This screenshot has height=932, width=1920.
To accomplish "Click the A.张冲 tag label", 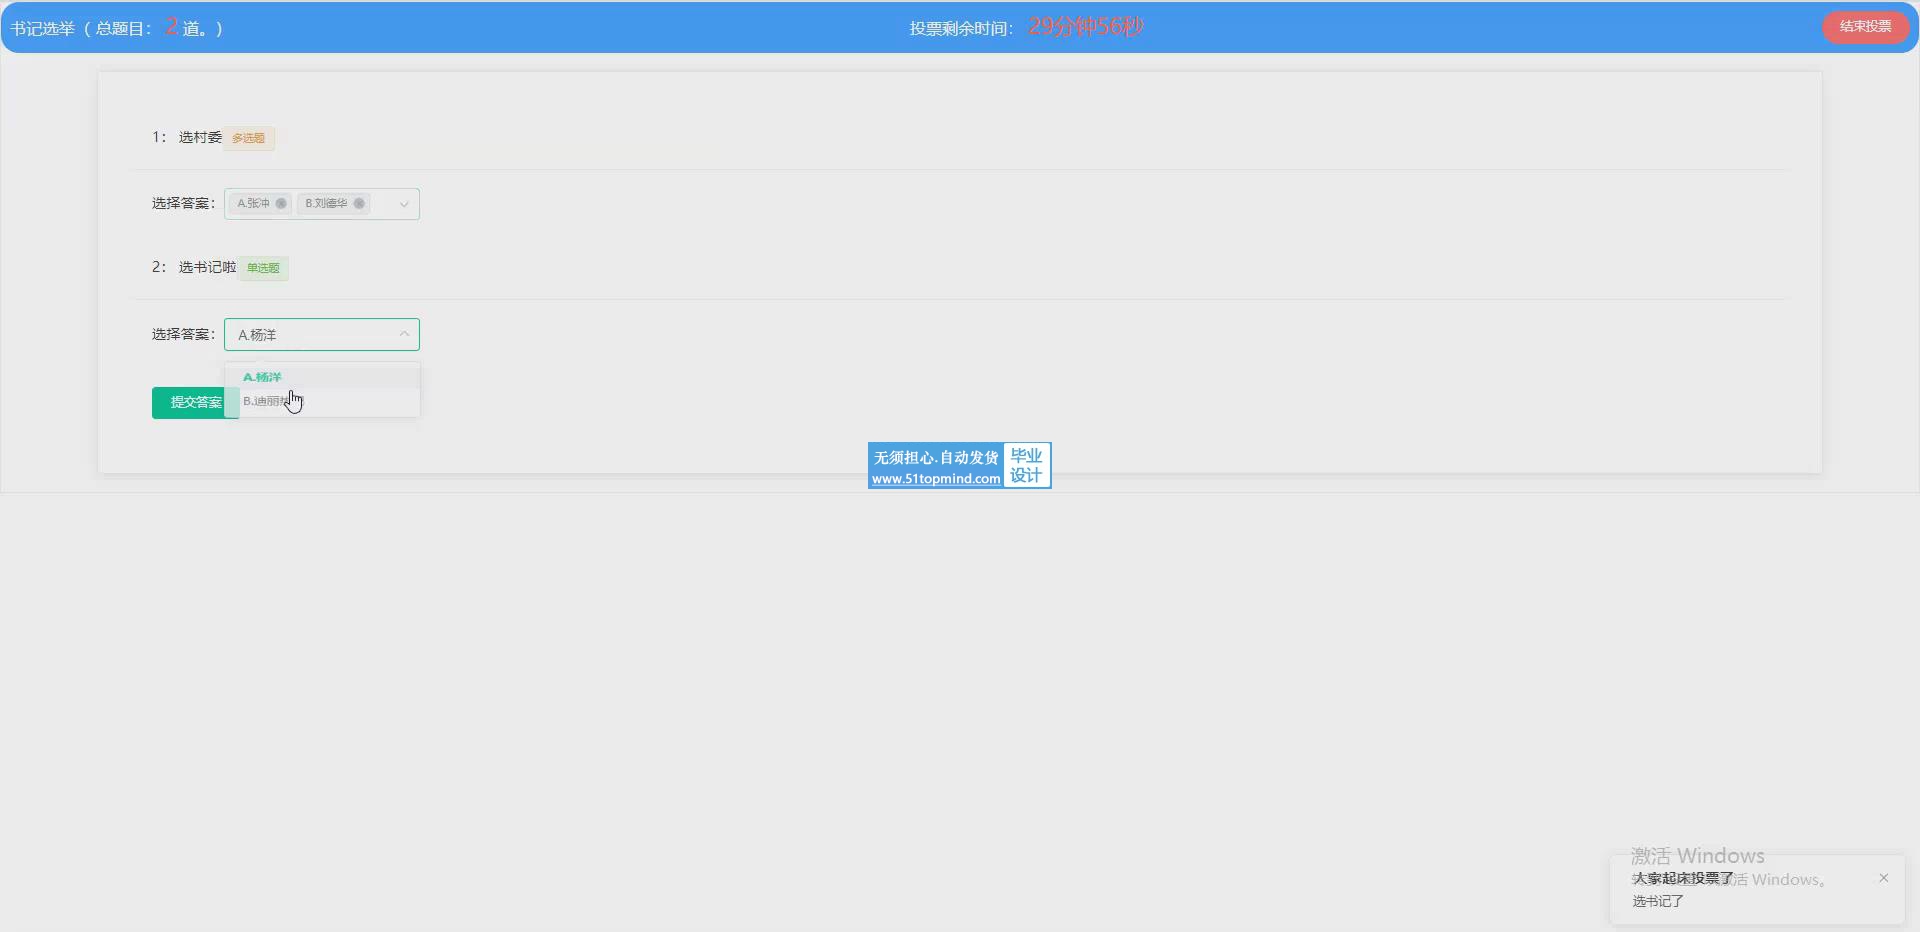I will 253,204.
